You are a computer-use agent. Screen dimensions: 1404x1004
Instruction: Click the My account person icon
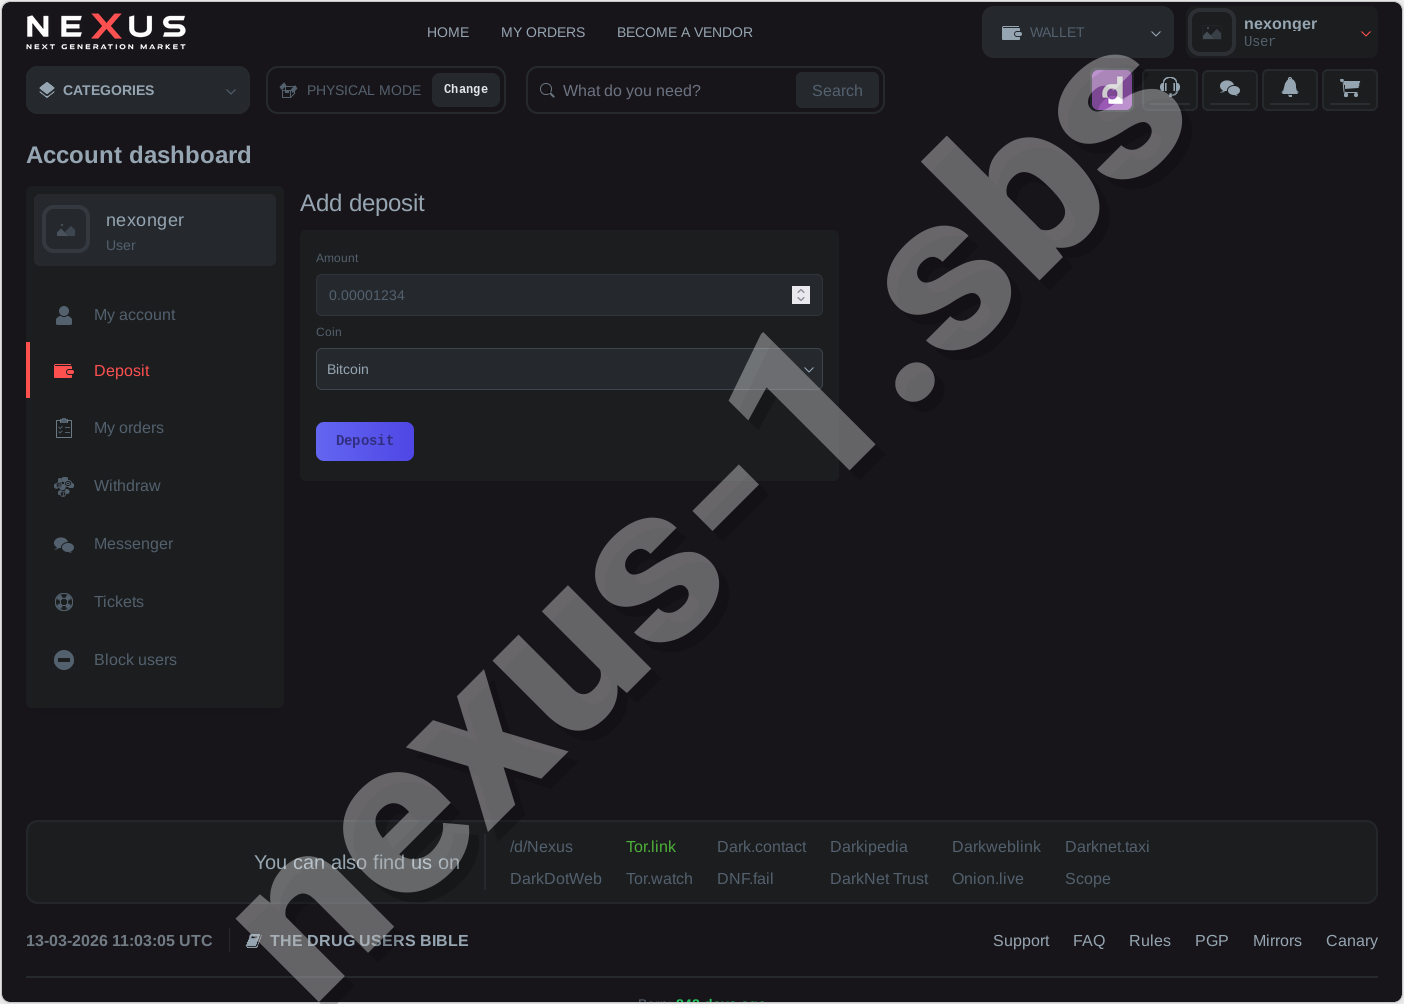coord(64,315)
